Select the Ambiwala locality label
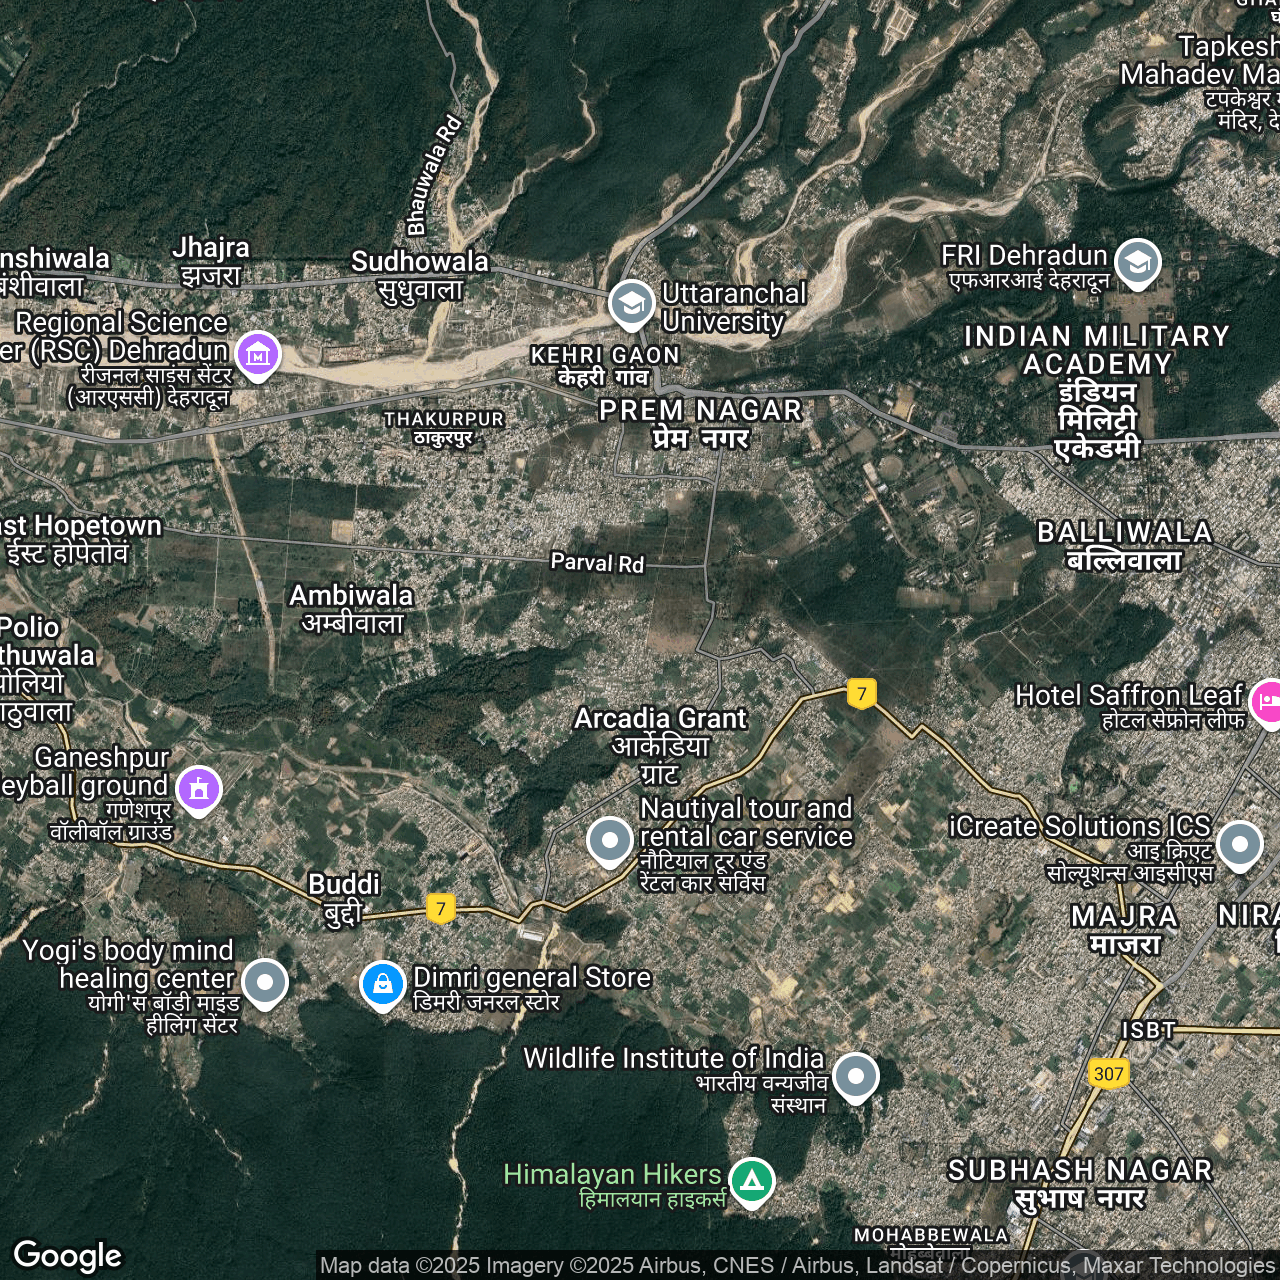The width and height of the screenshot is (1280, 1280). click(351, 608)
